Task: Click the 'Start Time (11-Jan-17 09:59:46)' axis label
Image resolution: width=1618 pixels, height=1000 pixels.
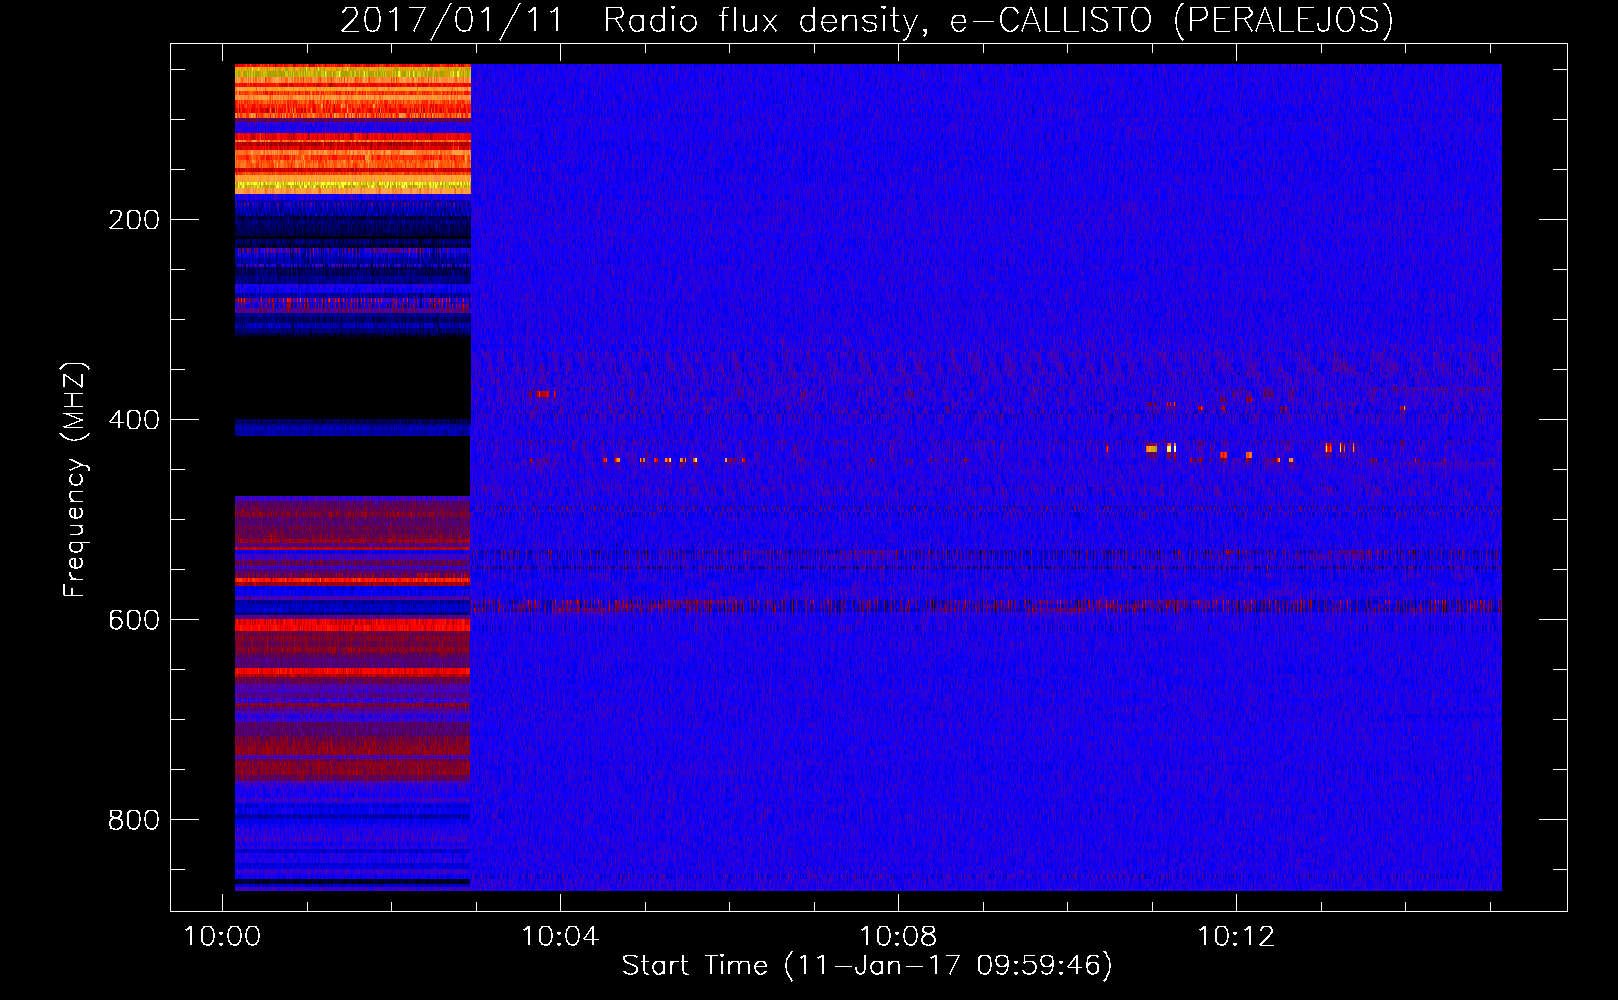Action: 867,966
